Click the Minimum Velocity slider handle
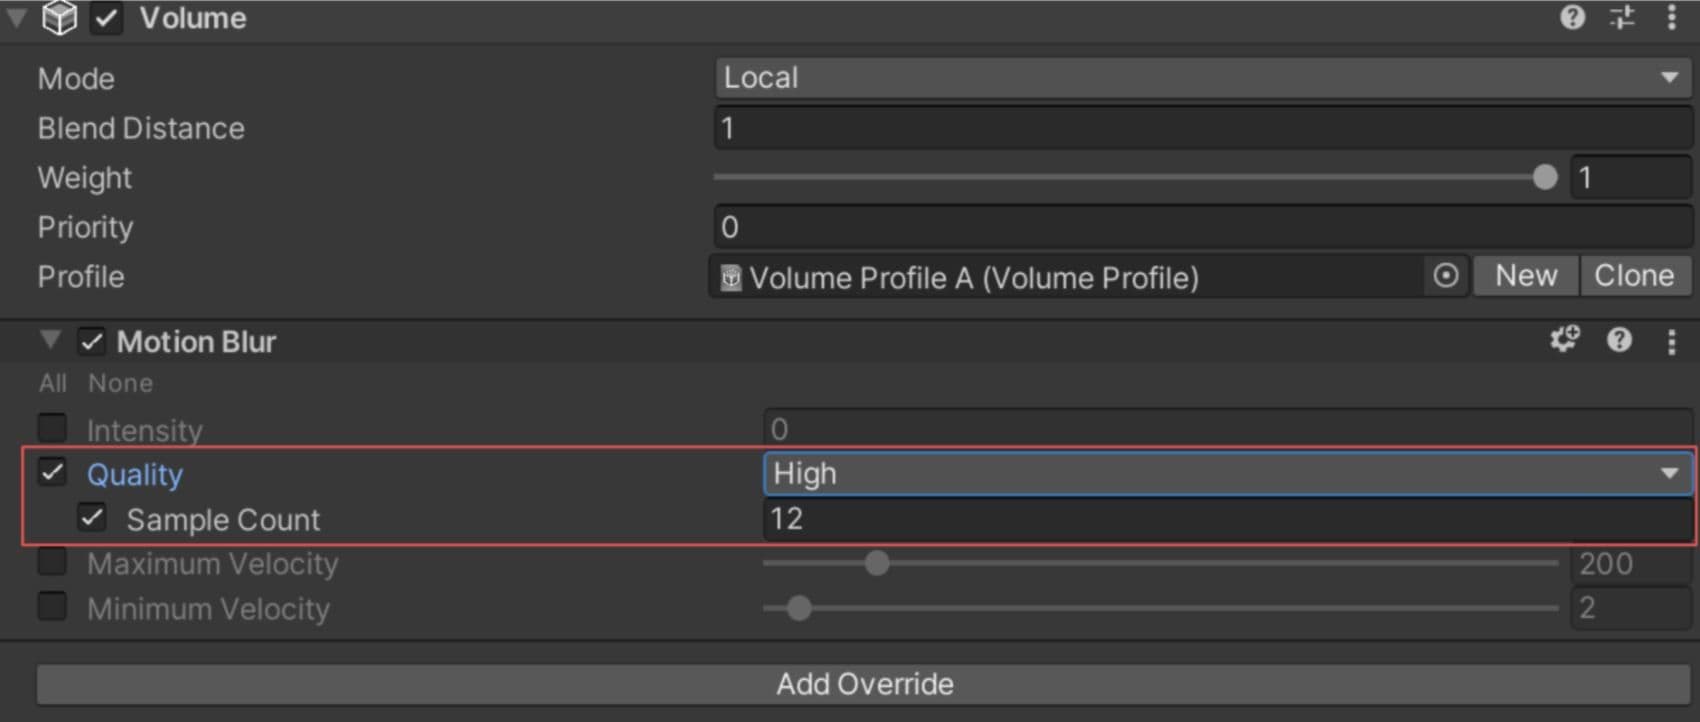 pyautogui.click(x=798, y=607)
